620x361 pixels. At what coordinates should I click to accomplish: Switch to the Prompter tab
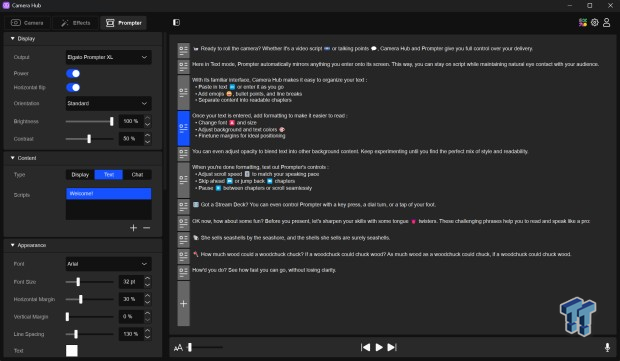pos(123,23)
